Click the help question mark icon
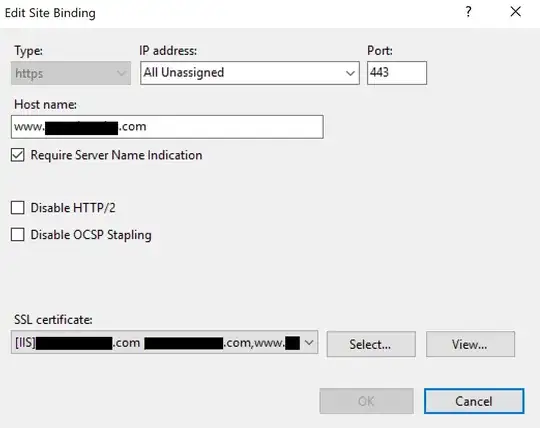 (x=468, y=12)
